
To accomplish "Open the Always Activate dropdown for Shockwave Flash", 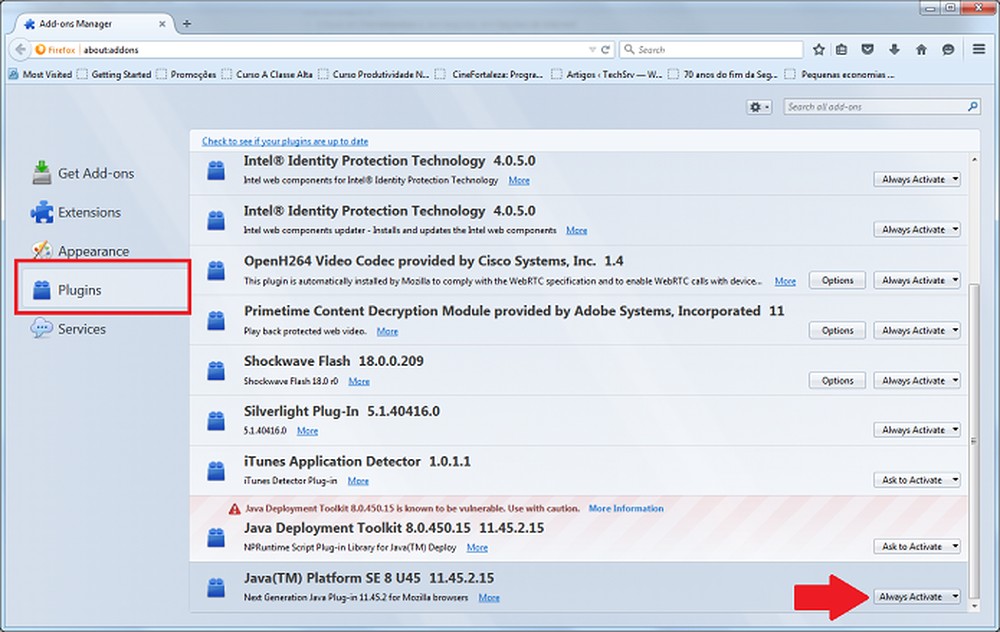I will [x=917, y=380].
